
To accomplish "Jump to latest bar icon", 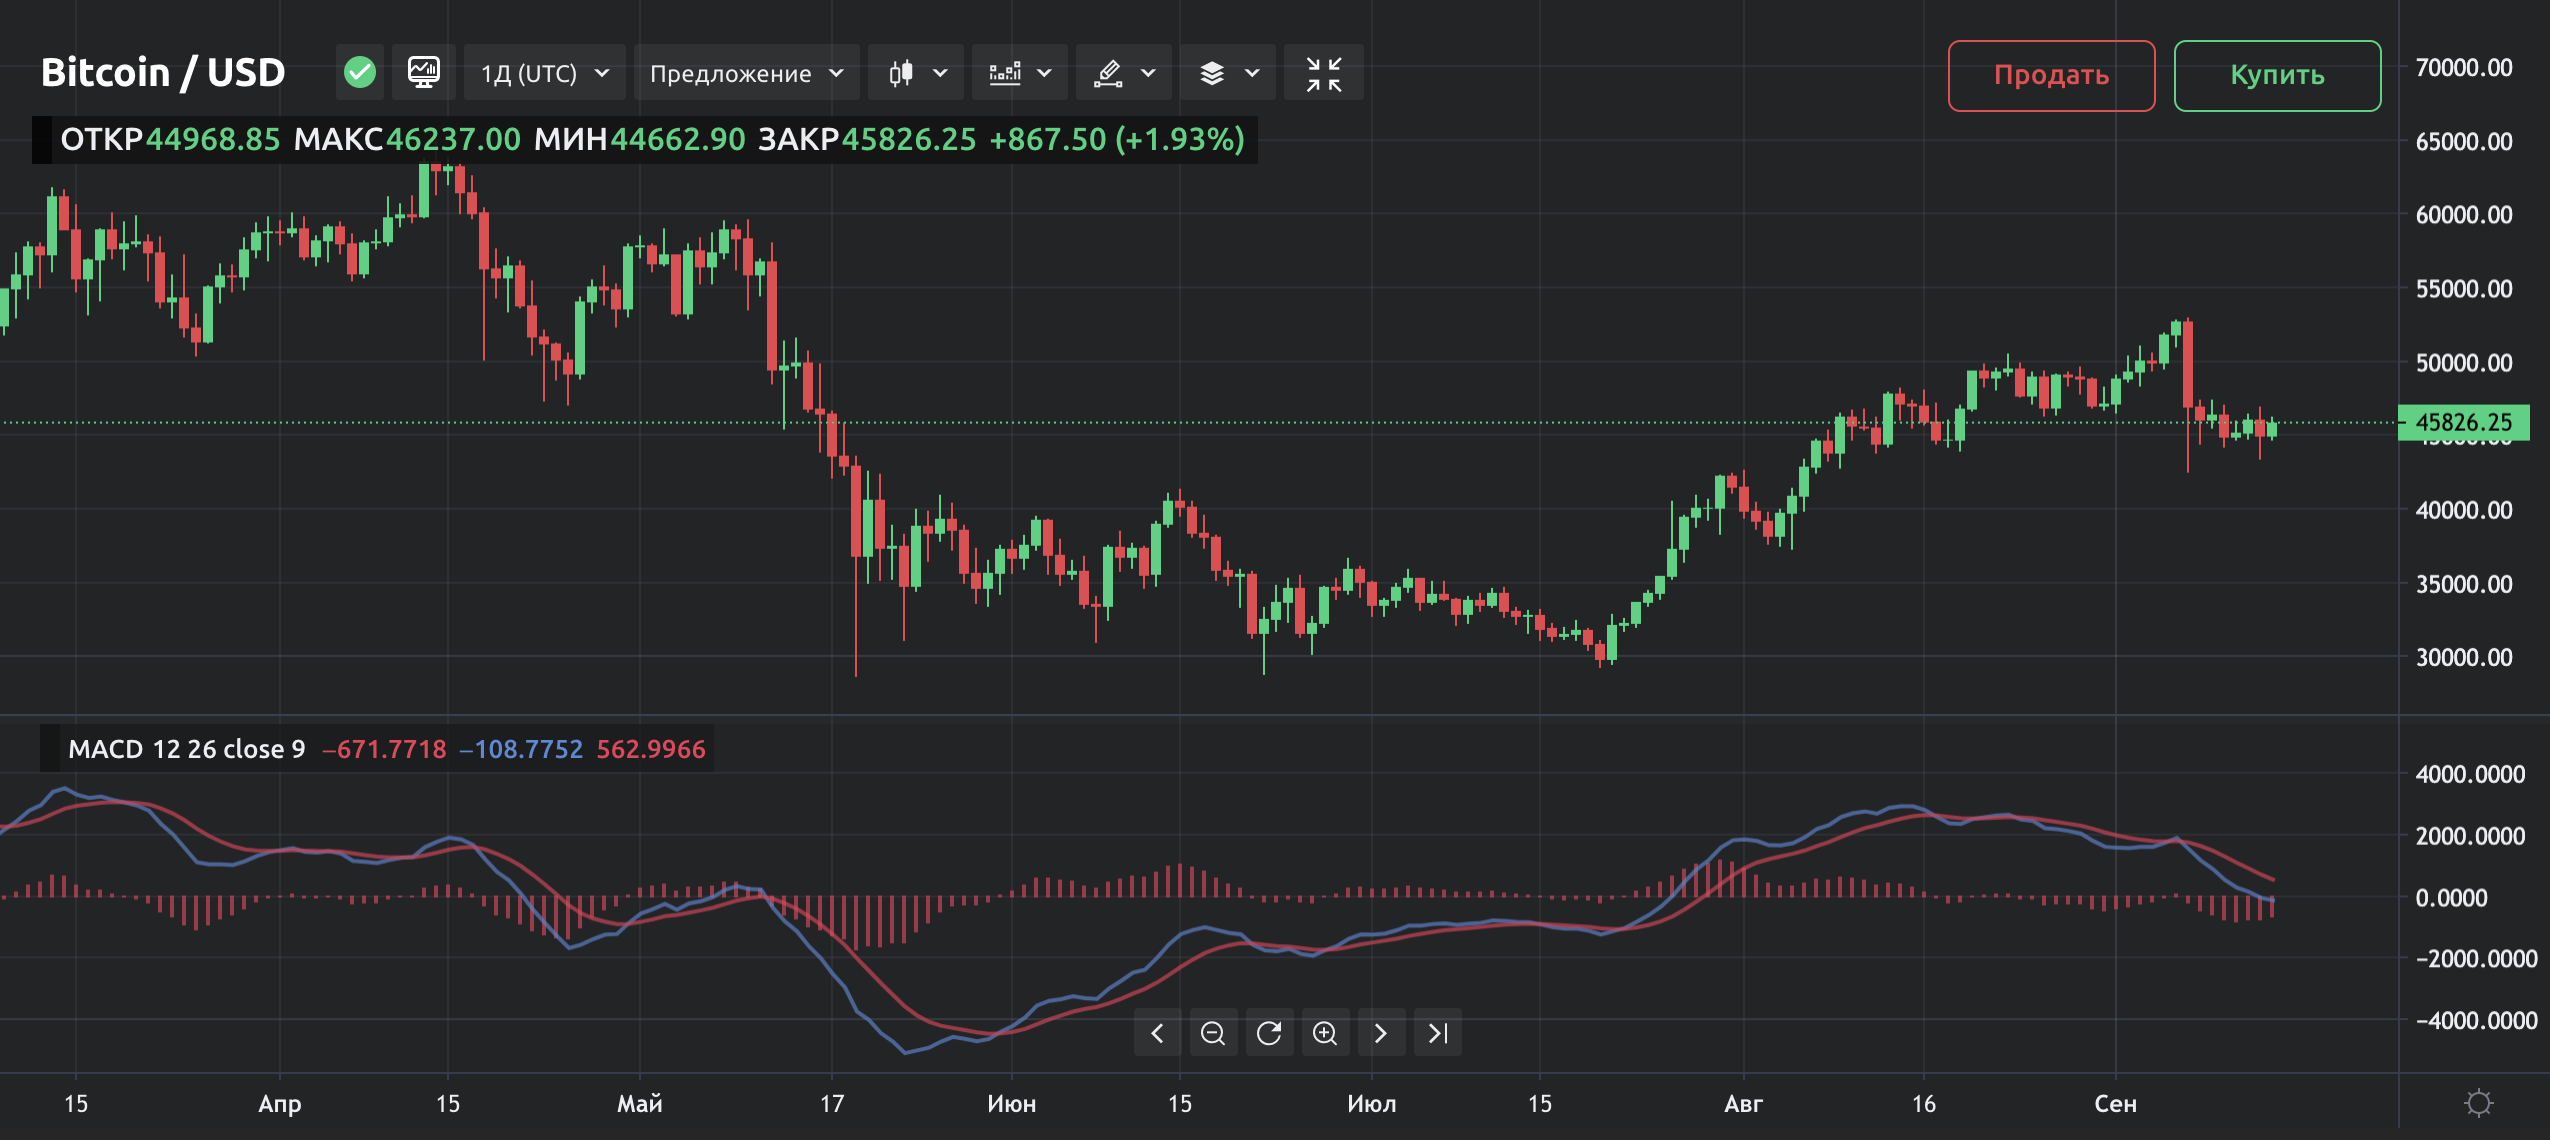I will [x=1437, y=1033].
